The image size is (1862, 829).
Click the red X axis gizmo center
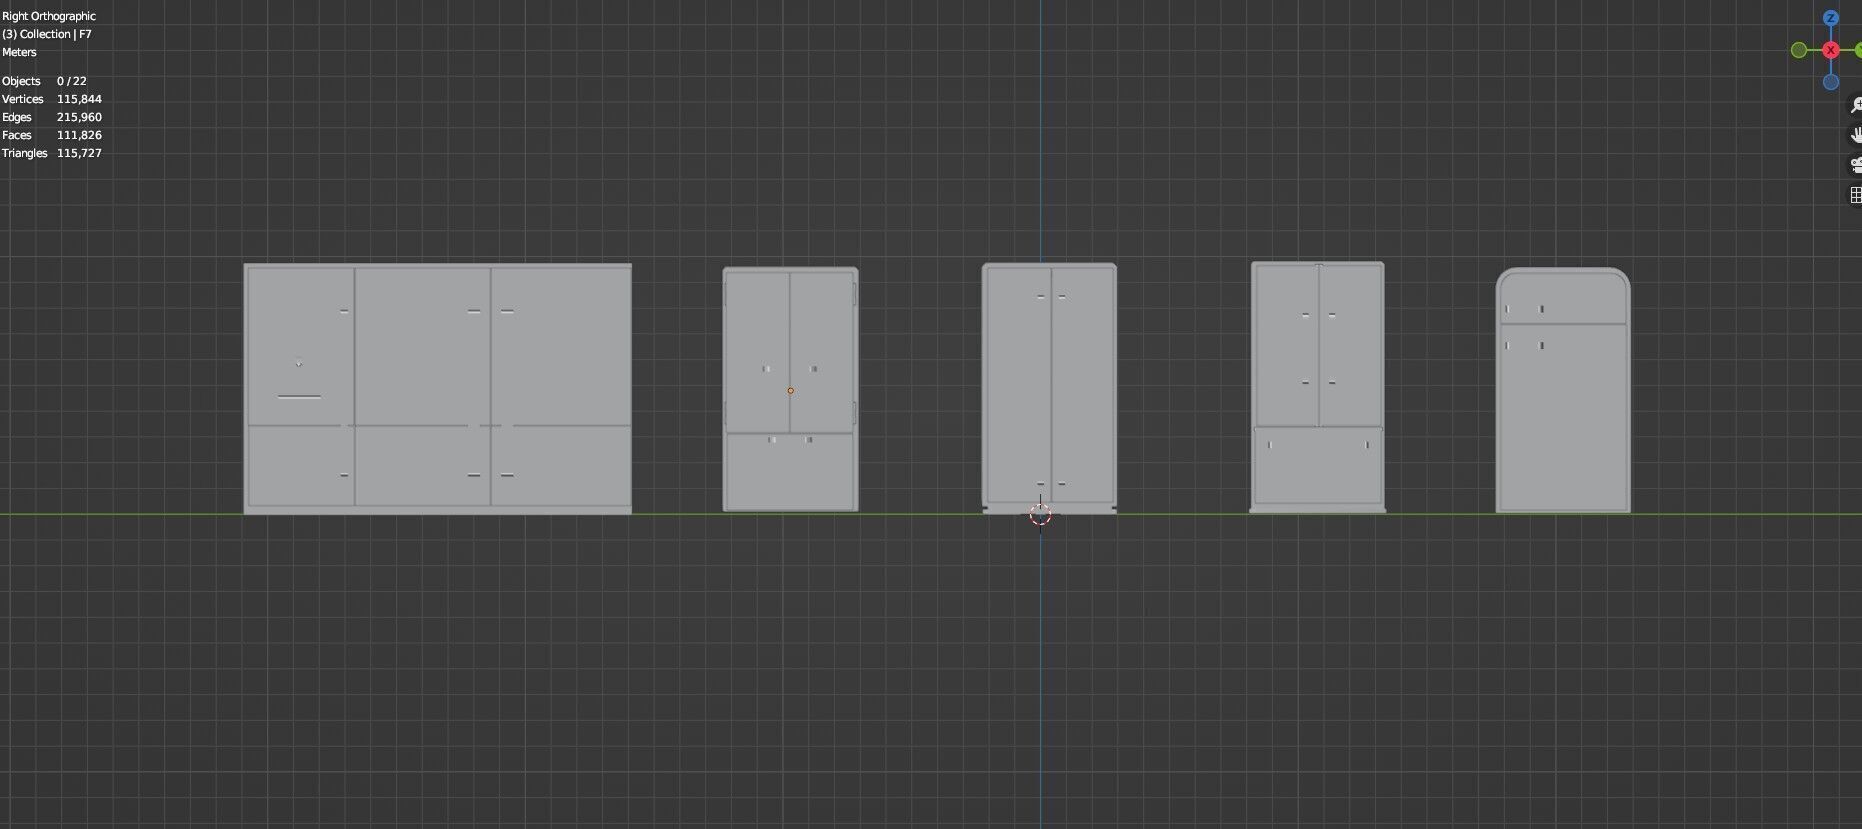(x=1831, y=50)
